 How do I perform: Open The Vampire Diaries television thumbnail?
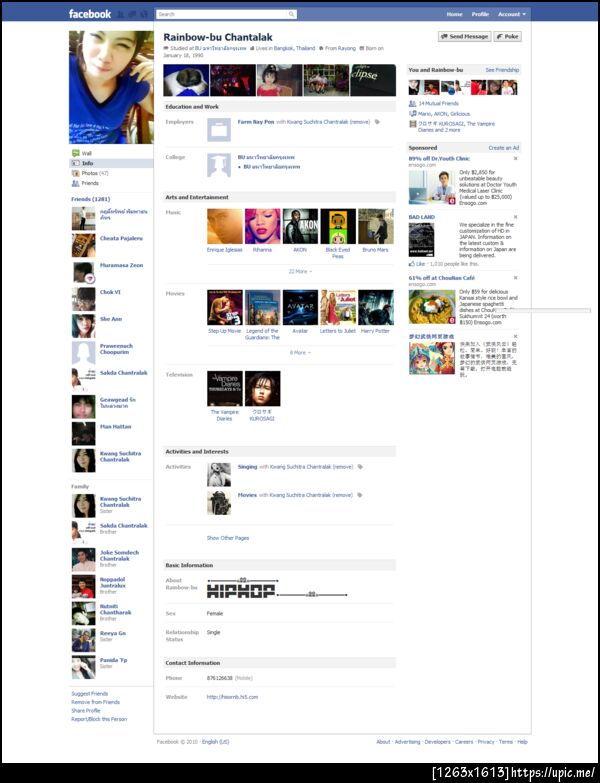point(225,389)
